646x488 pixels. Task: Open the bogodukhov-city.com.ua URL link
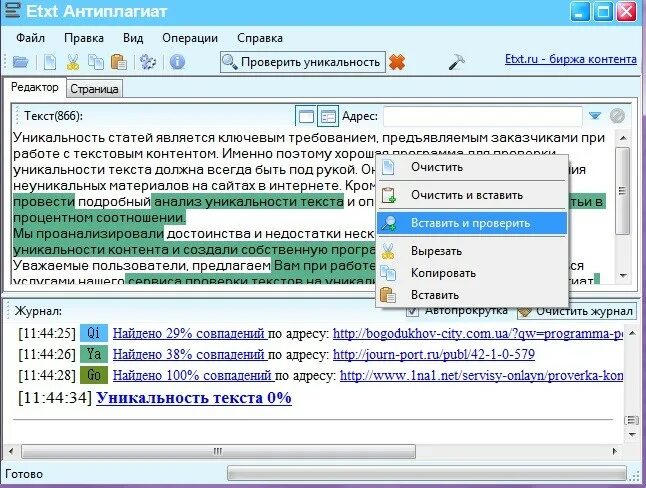(478, 333)
